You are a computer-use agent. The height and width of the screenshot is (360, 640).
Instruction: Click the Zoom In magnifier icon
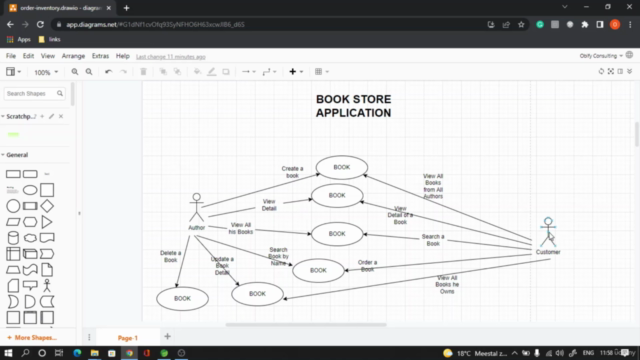[x=75, y=72]
